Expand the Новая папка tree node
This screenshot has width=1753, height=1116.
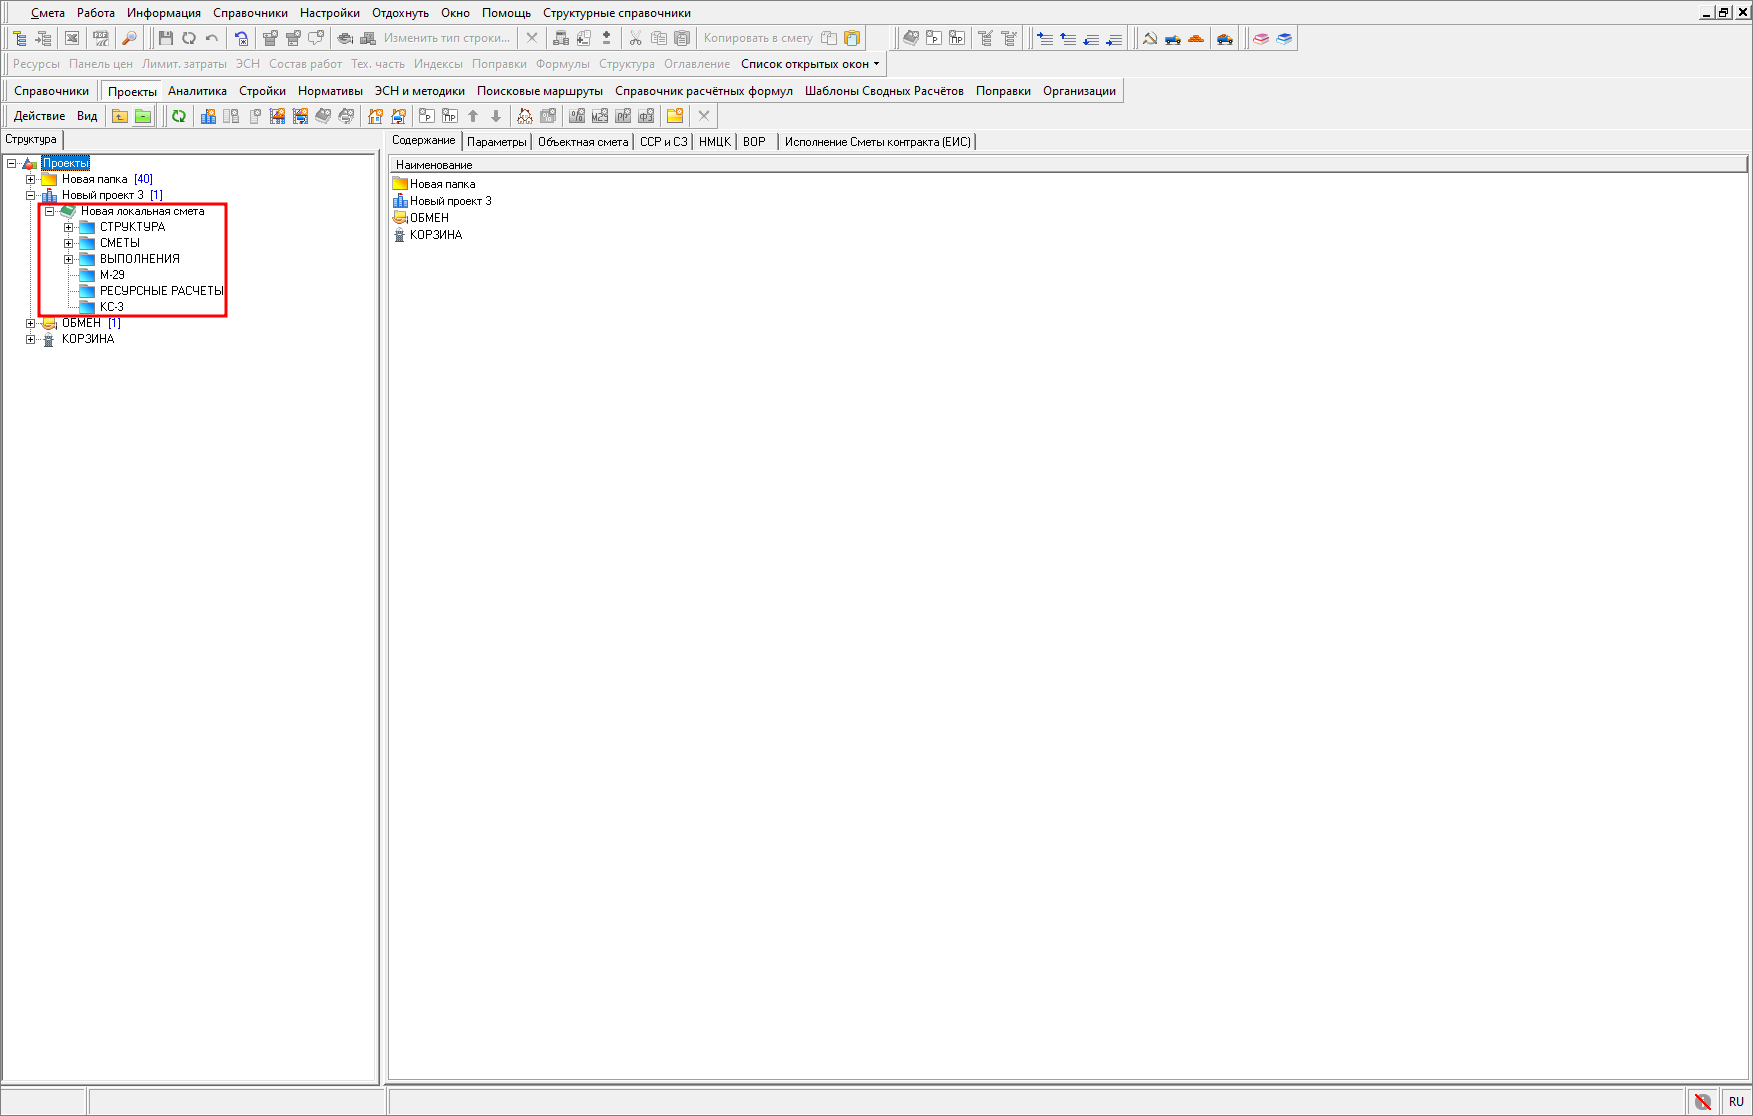[30, 179]
